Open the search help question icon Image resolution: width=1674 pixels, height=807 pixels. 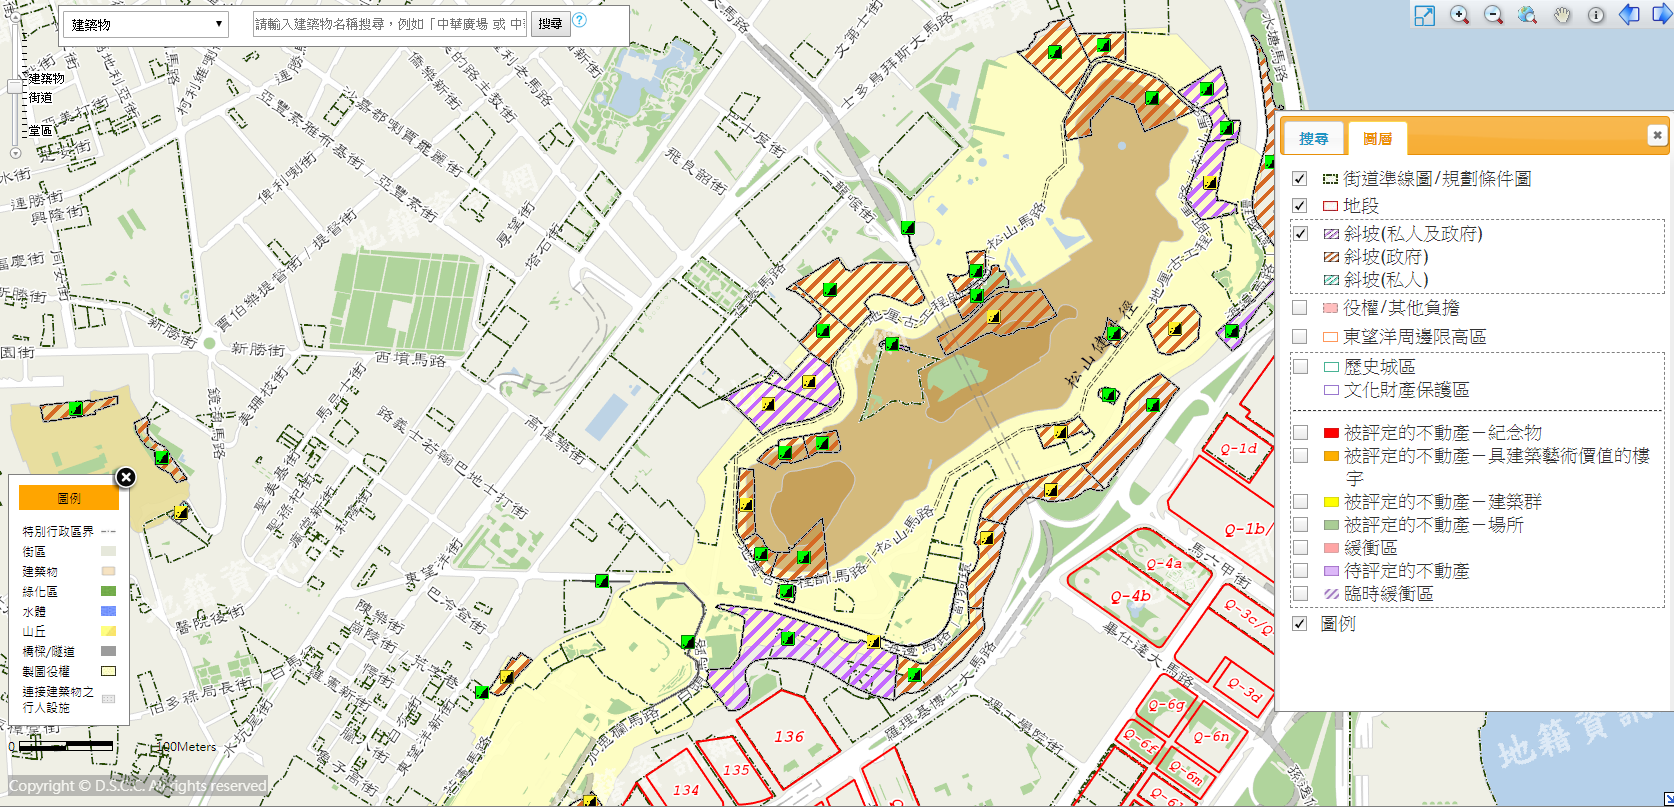click(x=579, y=21)
